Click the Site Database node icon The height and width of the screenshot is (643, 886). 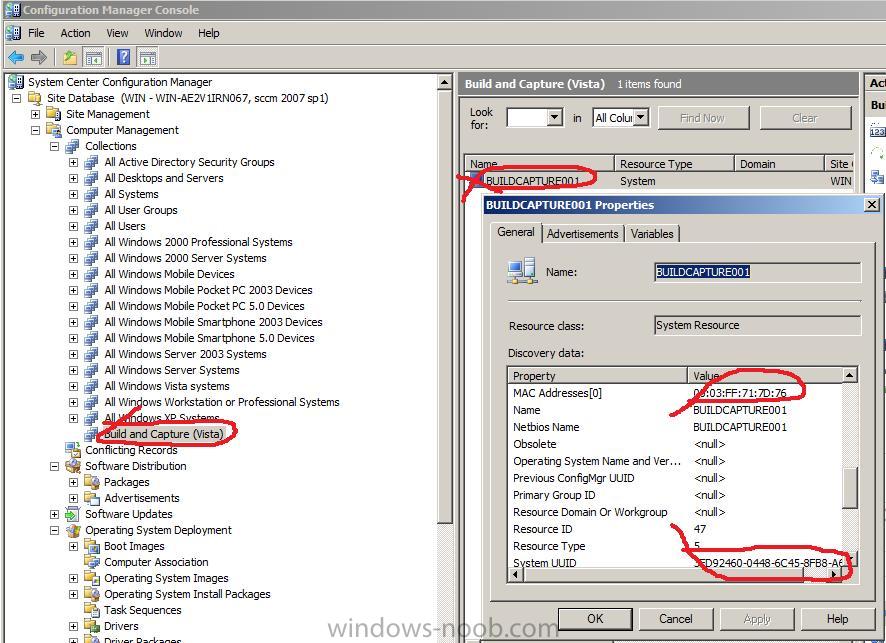[35, 98]
